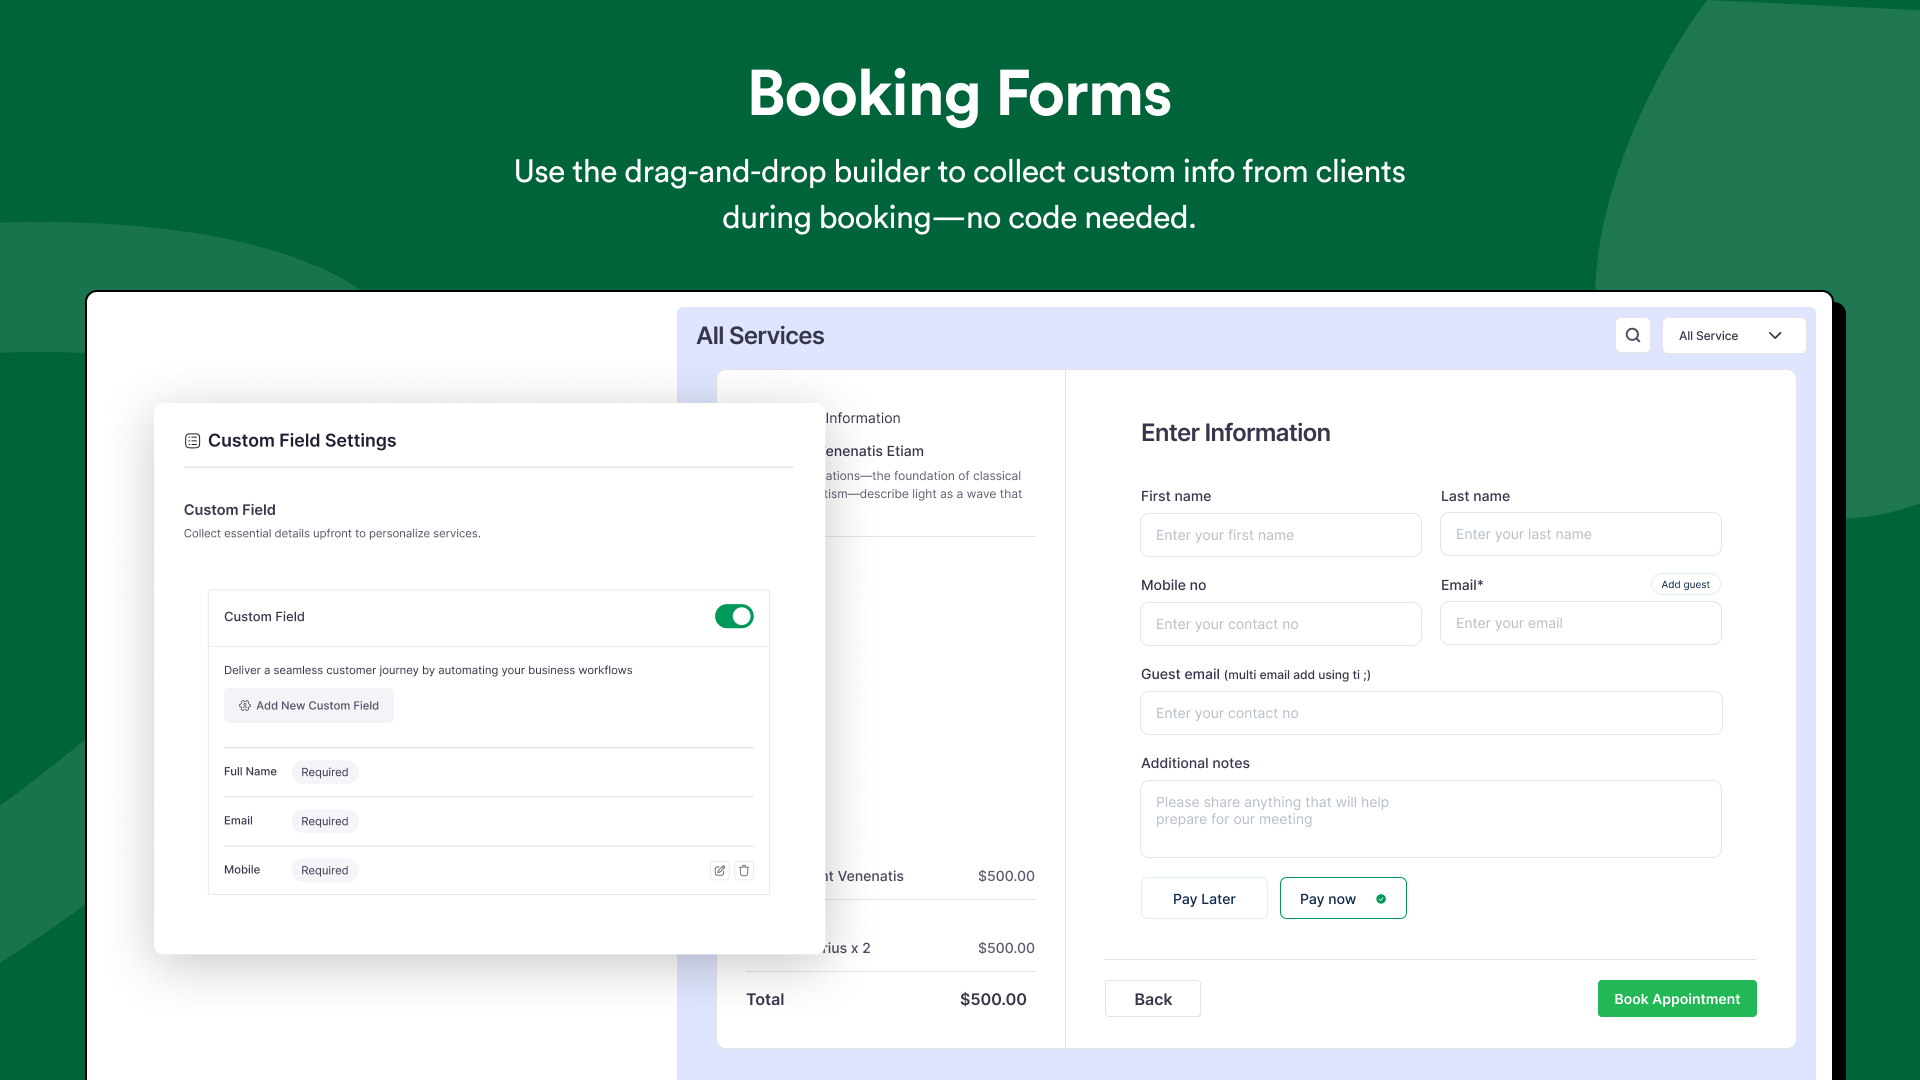Screen dimensions: 1920x1080
Task: Click the Custom Field Settings list icon
Action: coord(192,441)
